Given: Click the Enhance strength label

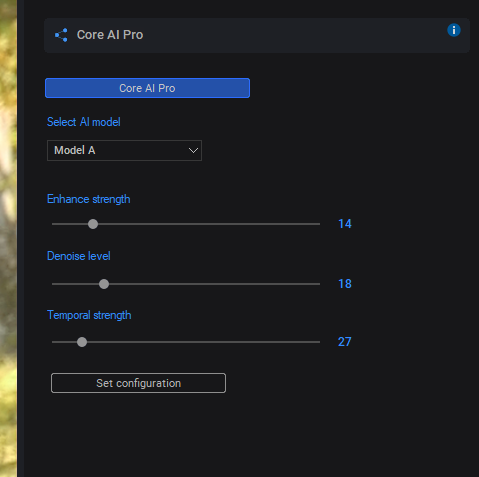Looking at the screenshot, I should coord(89,199).
